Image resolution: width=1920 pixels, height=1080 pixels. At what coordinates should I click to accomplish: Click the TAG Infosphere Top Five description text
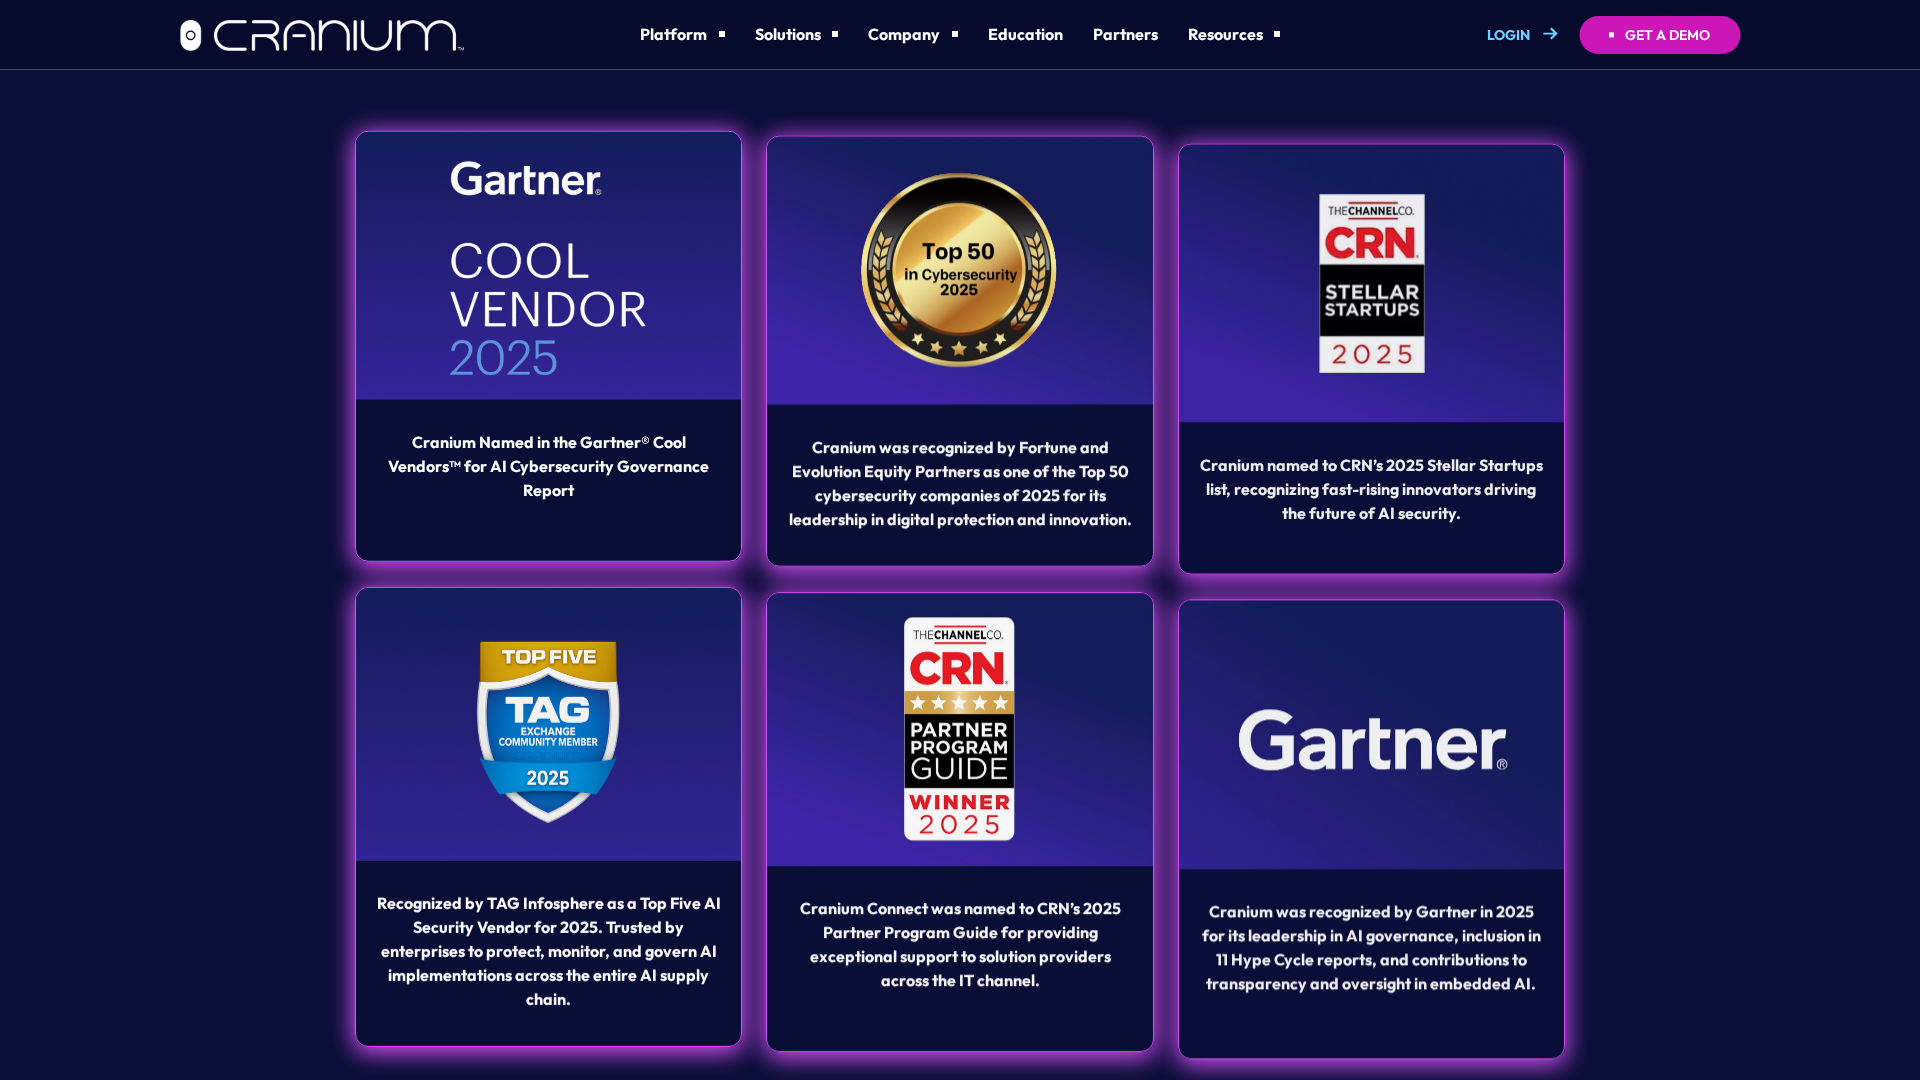pos(548,951)
